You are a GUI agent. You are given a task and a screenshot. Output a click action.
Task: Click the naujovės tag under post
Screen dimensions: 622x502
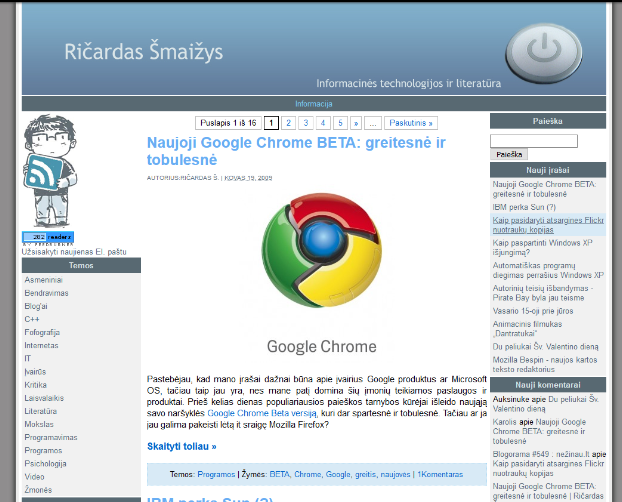(395, 475)
